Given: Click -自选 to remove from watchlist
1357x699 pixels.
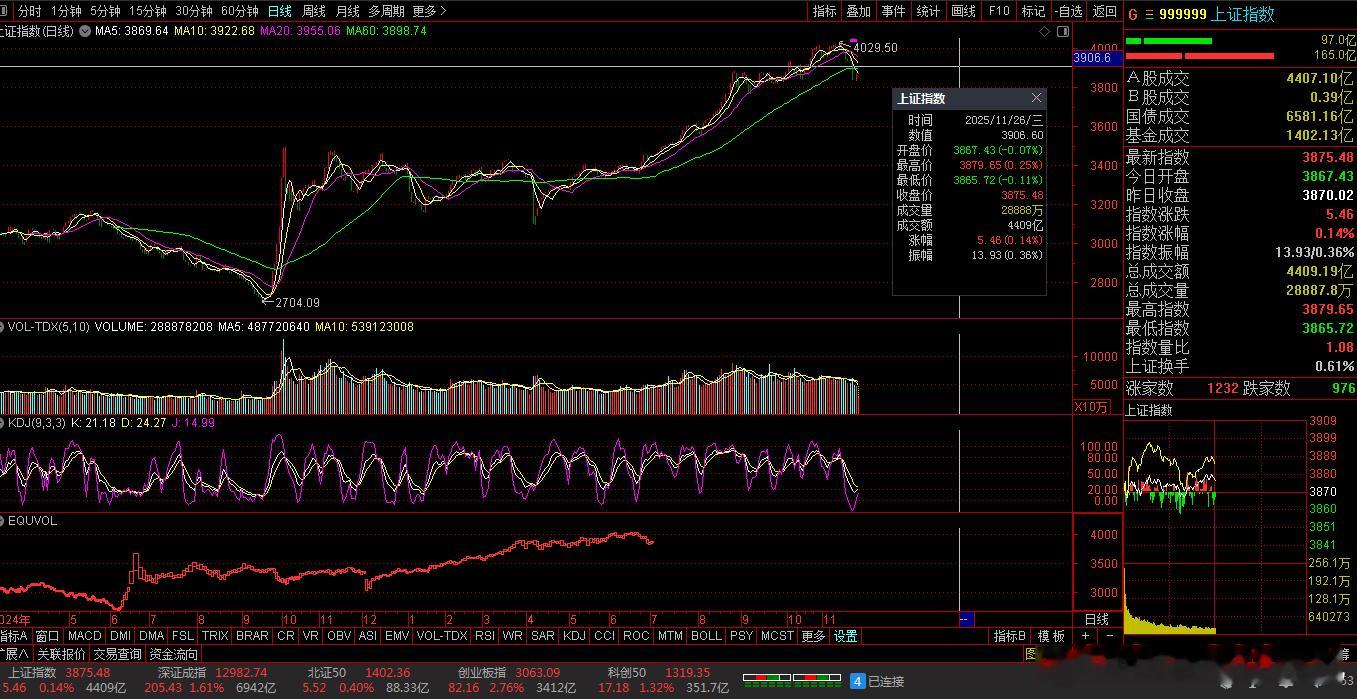Looking at the screenshot, I should coord(1068,11).
